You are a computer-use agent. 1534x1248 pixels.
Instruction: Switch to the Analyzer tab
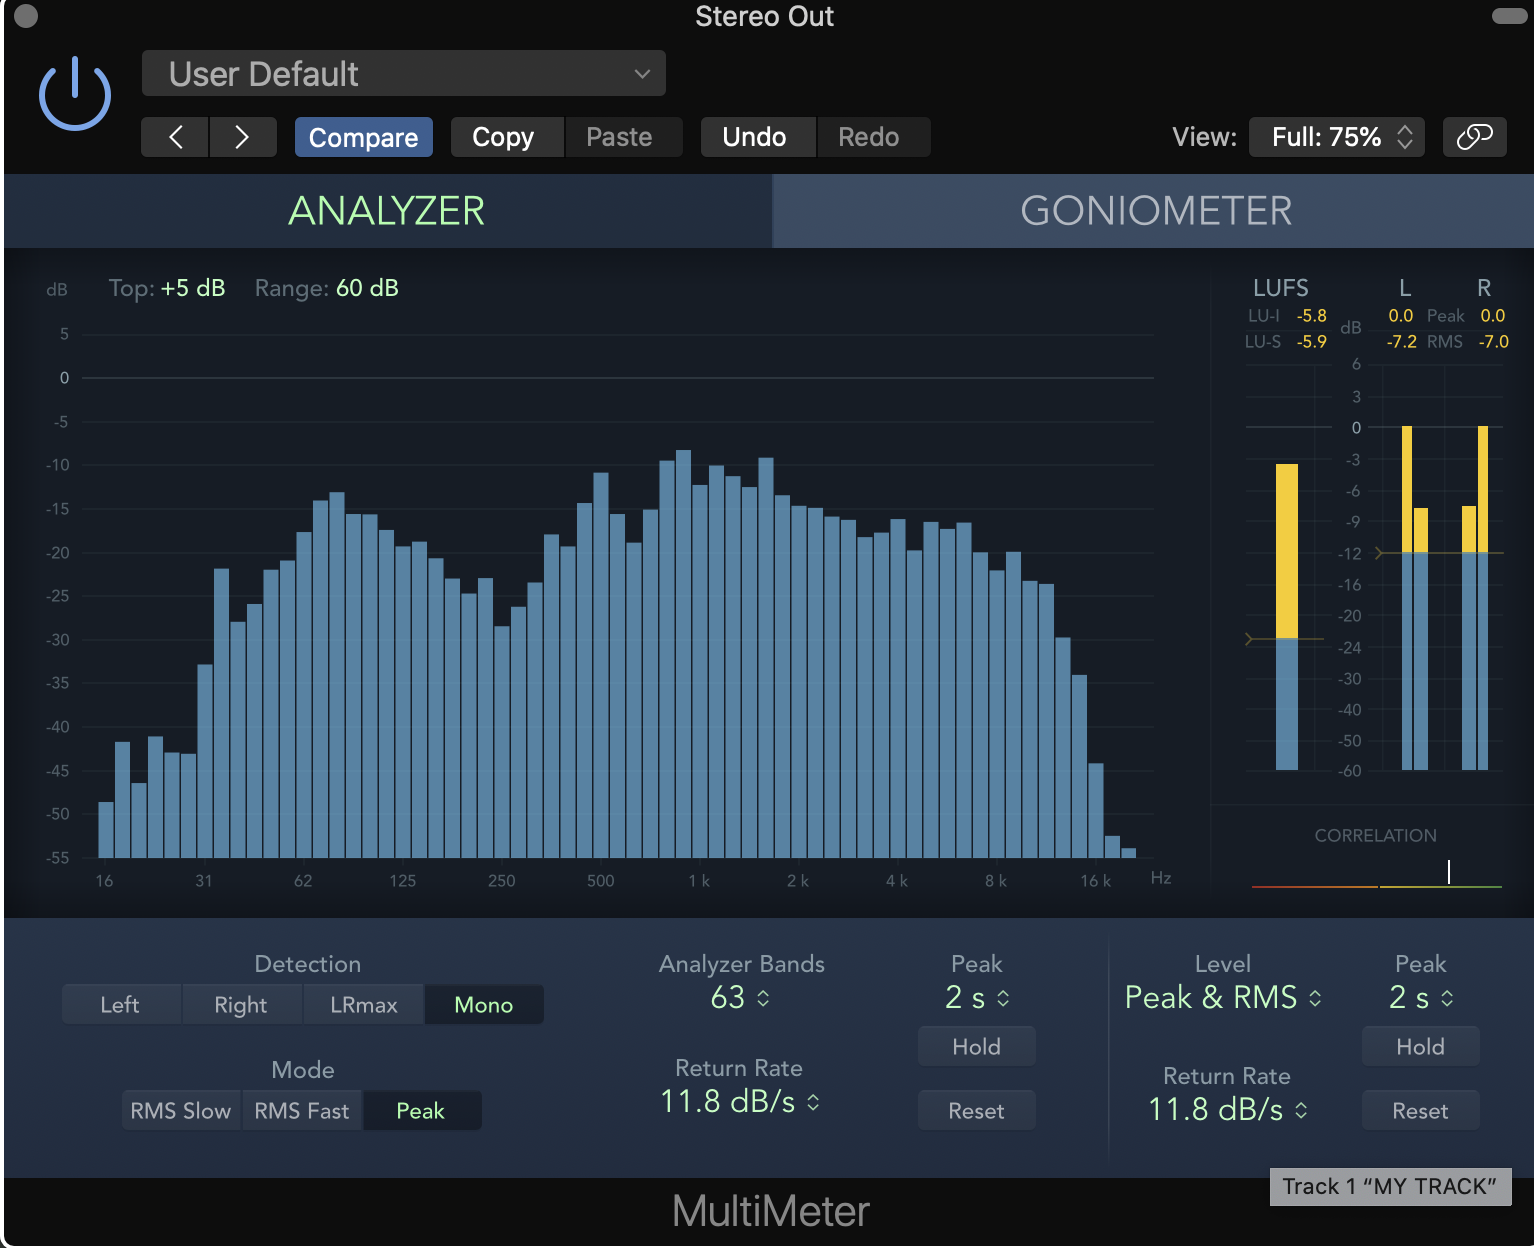[x=387, y=211]
